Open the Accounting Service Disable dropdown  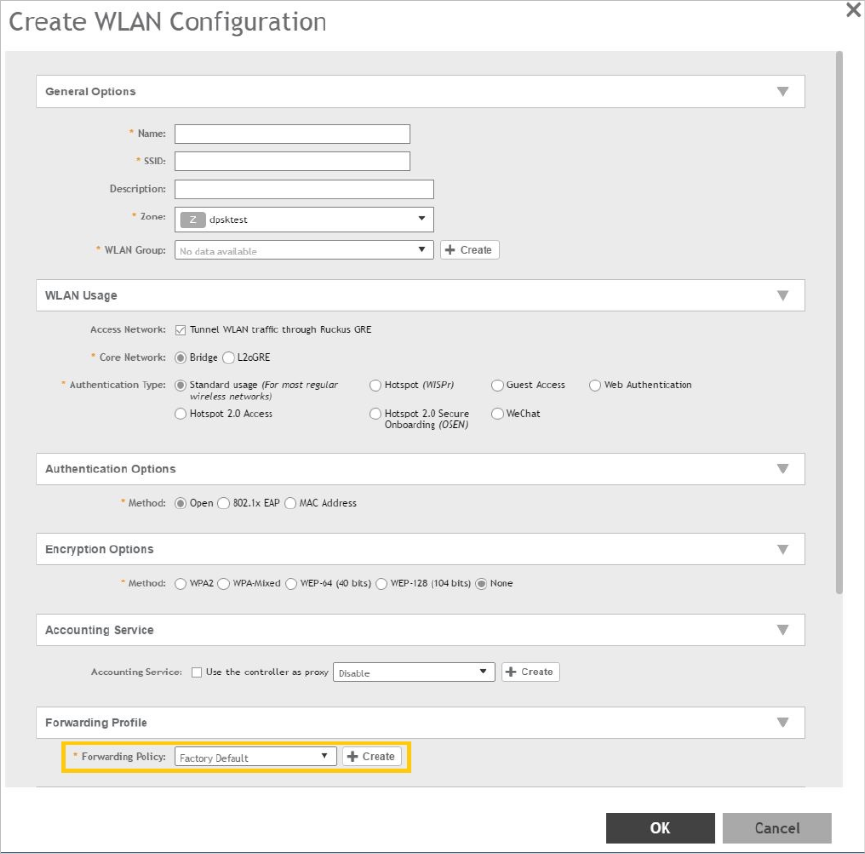[413, 672]
